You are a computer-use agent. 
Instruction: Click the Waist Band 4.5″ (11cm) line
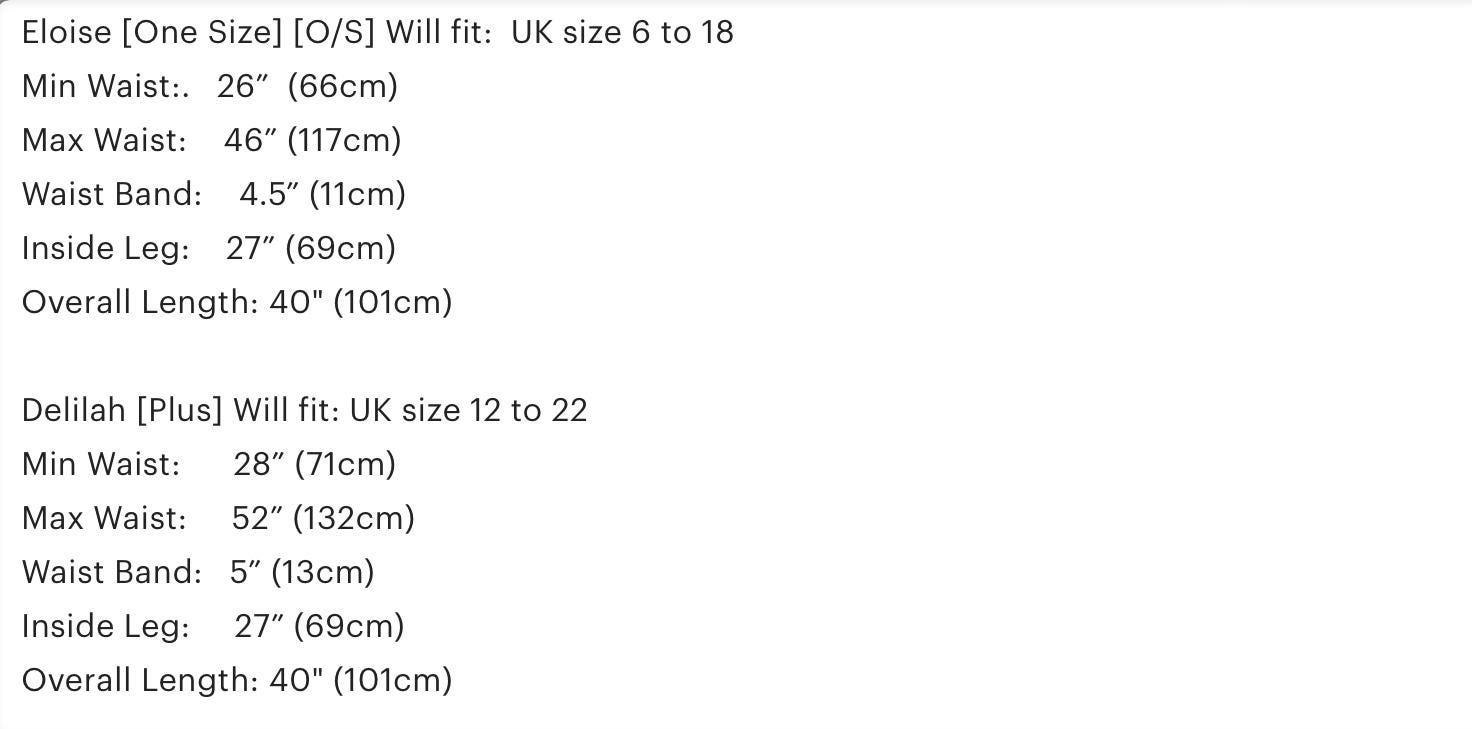pyautogui.click(x=214, y=195)
